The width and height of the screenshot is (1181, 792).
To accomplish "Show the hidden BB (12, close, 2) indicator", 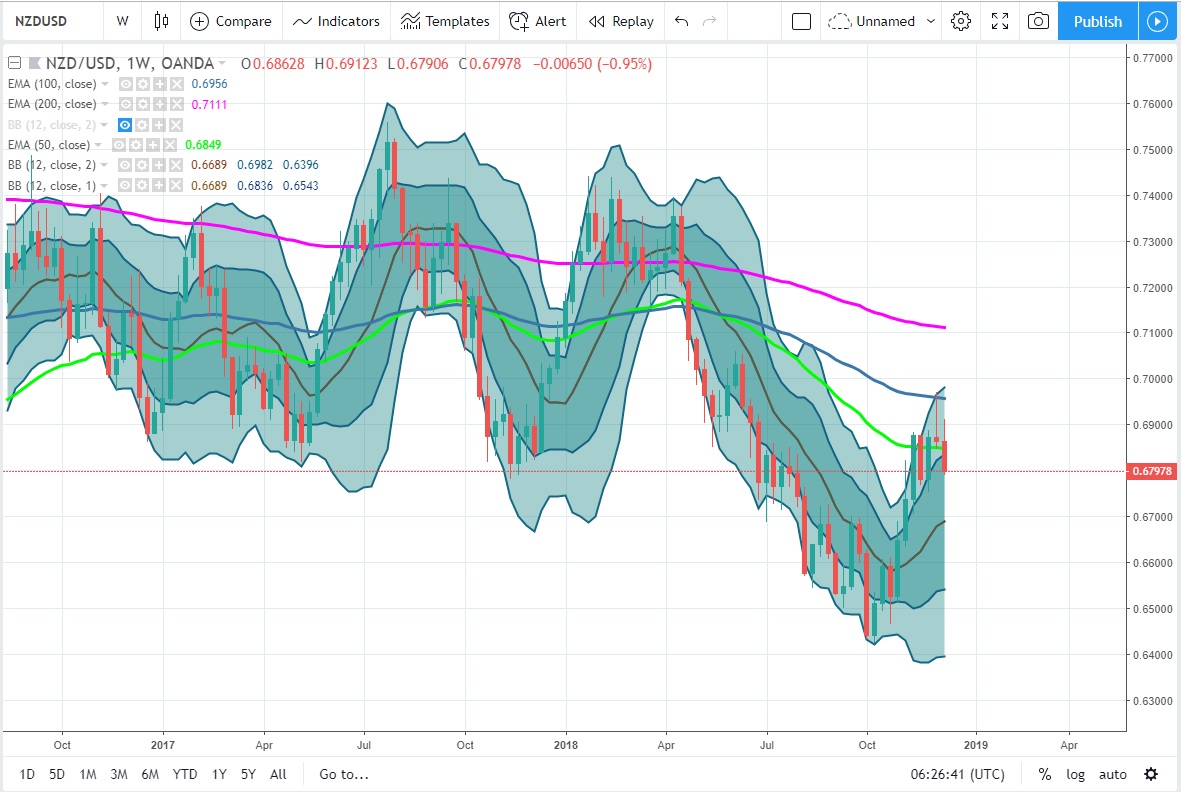I will point(126,124).
